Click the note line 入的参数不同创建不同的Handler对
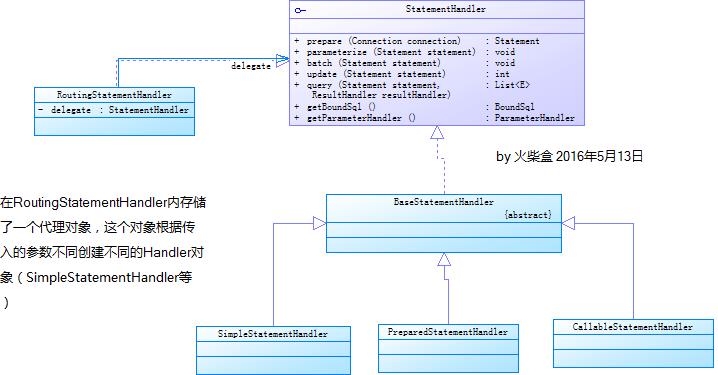Viewport: 718px width, 375px height. pyautogui.click(x=102, y=252)
